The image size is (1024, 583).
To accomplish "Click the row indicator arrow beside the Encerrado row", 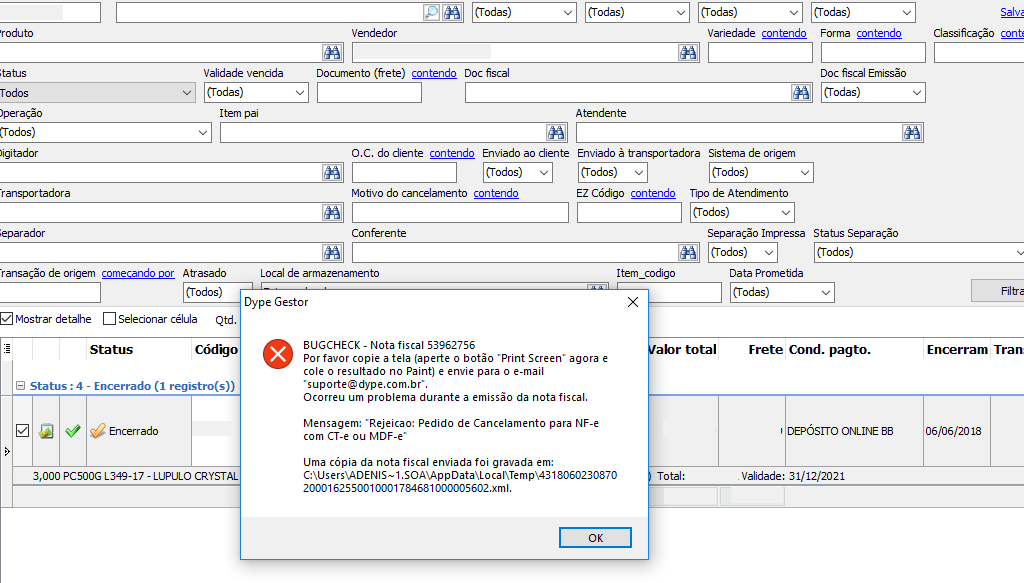I will (7, 451).
